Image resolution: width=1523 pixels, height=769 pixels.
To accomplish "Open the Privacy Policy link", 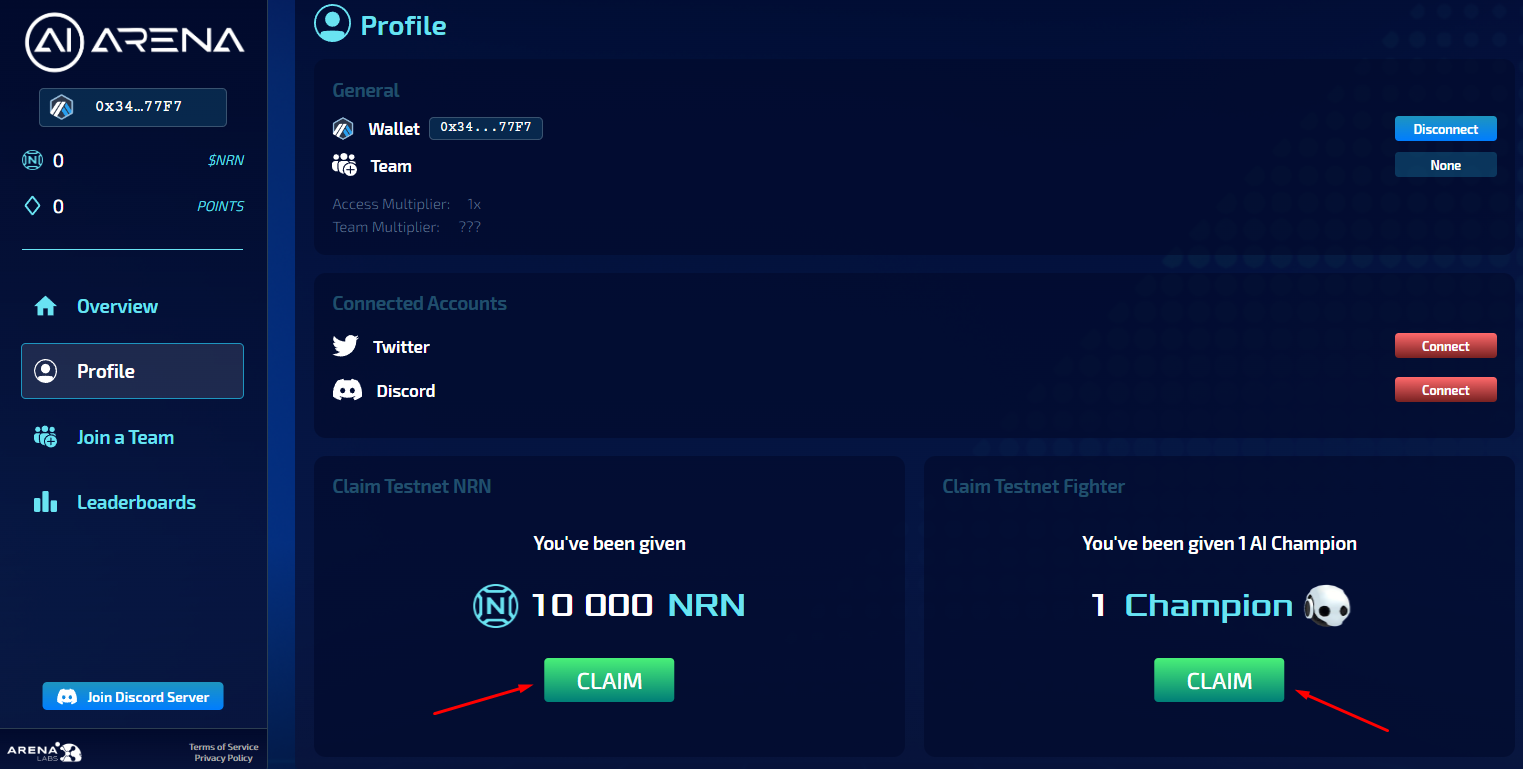I will tap(224, 758).
